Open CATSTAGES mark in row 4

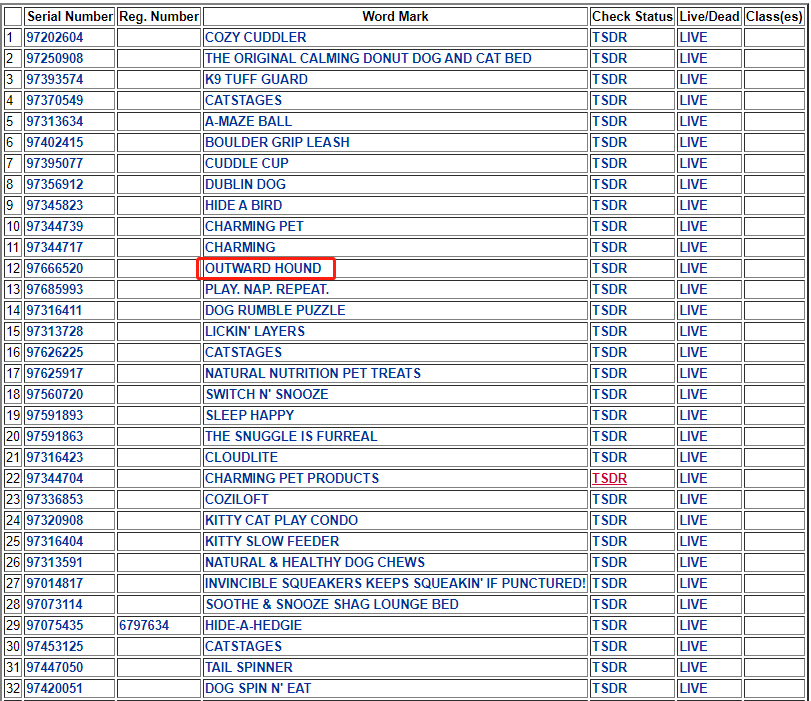click(x=244, y=100)
